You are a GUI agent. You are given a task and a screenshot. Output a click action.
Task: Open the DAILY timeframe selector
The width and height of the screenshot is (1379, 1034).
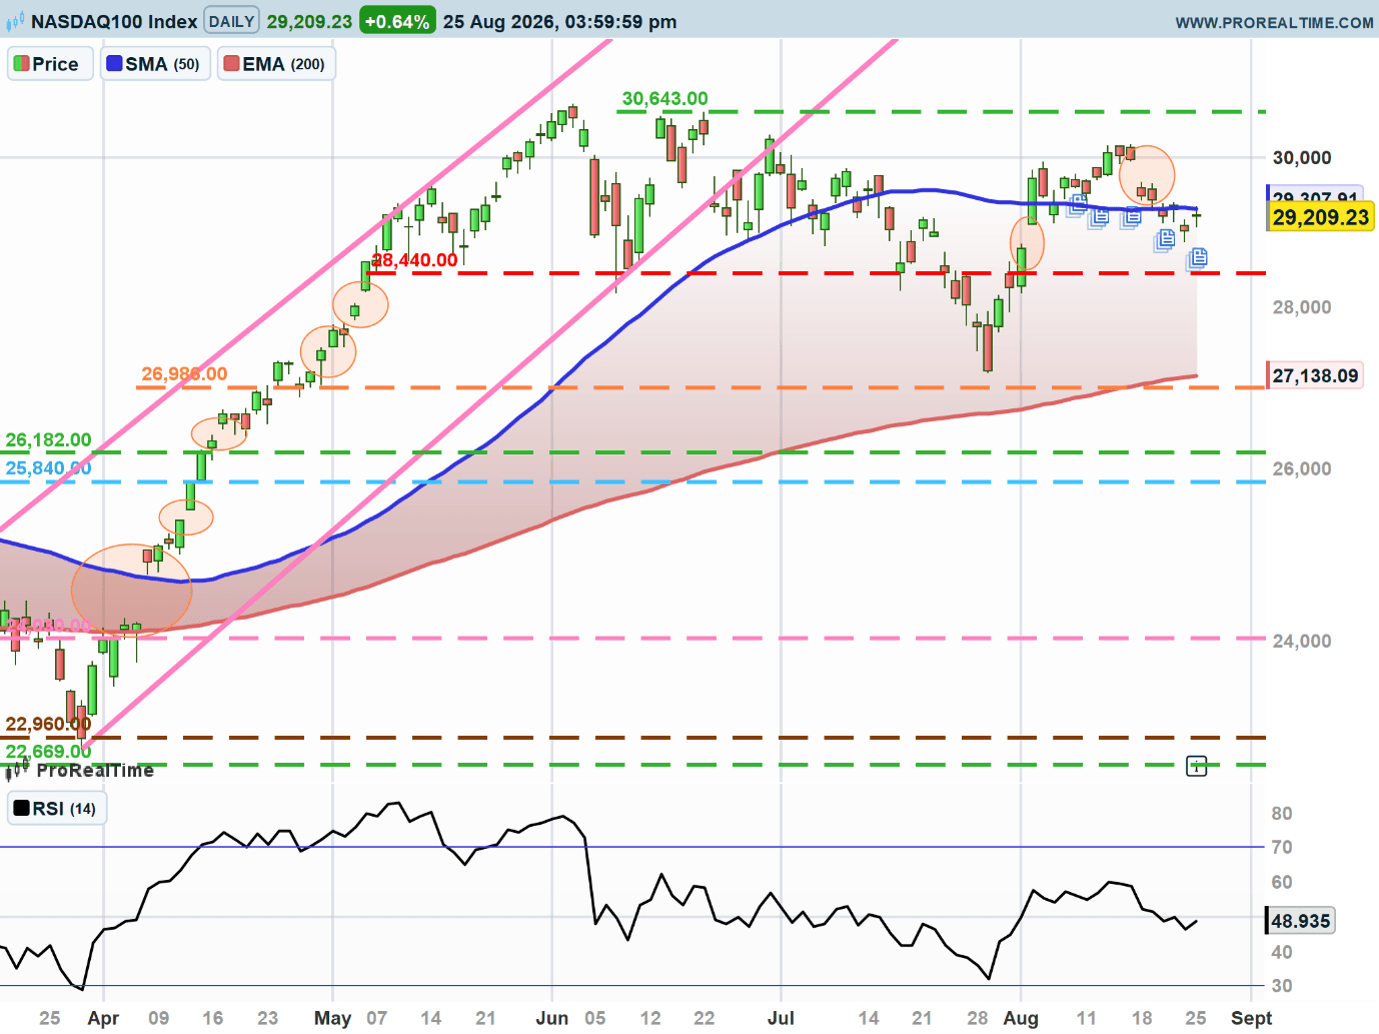pyautogui.click(x=231, y=21)
